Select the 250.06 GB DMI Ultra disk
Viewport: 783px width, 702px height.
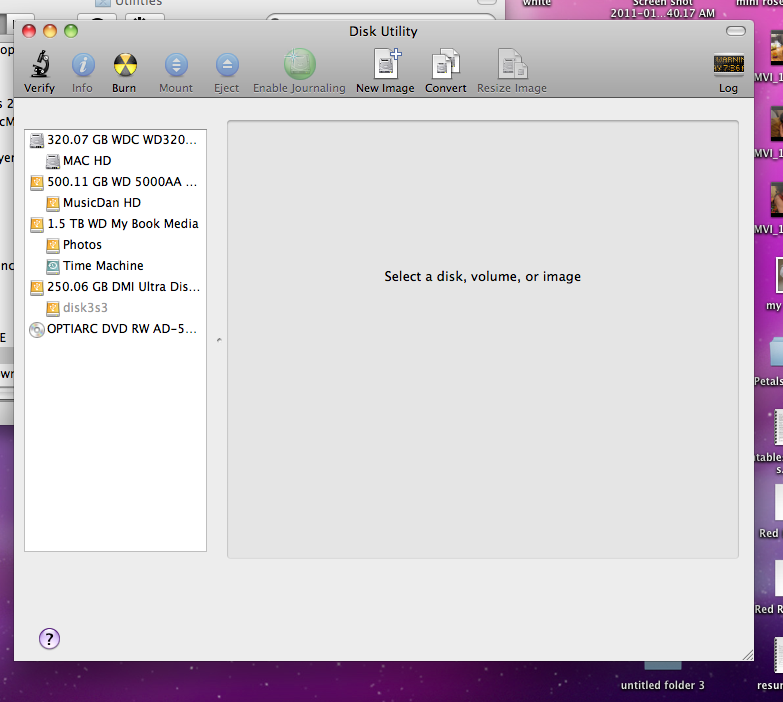tap(115, 287)
